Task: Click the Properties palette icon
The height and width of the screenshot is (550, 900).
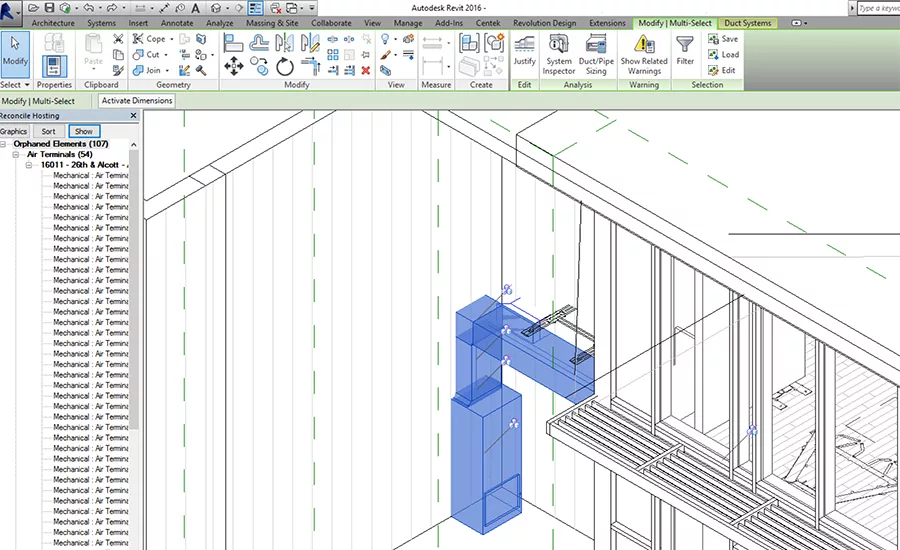Action: point(54,66)
